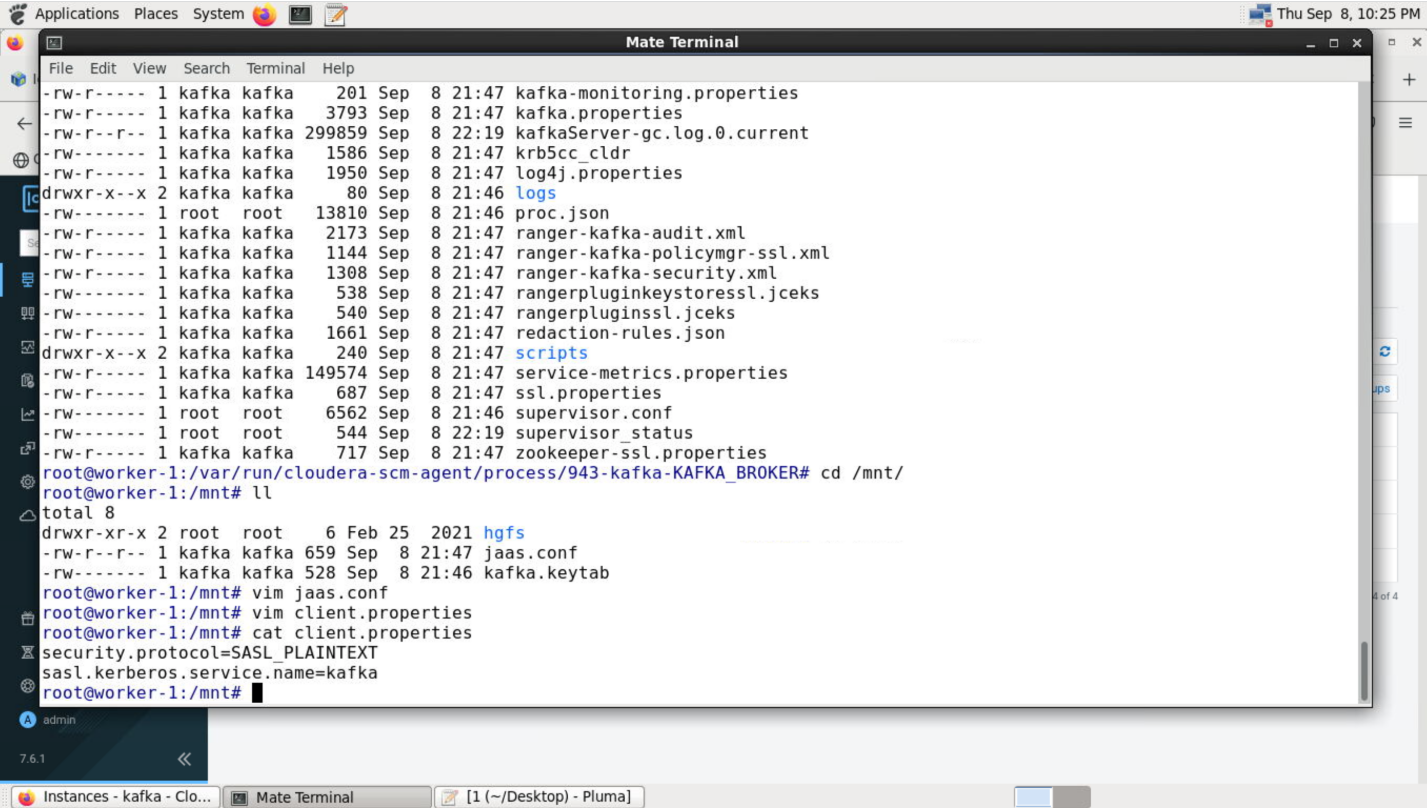Click kafka.keytab filename in terminal output
This screenshot has height=808, width=1427.
tap(546, 573)
